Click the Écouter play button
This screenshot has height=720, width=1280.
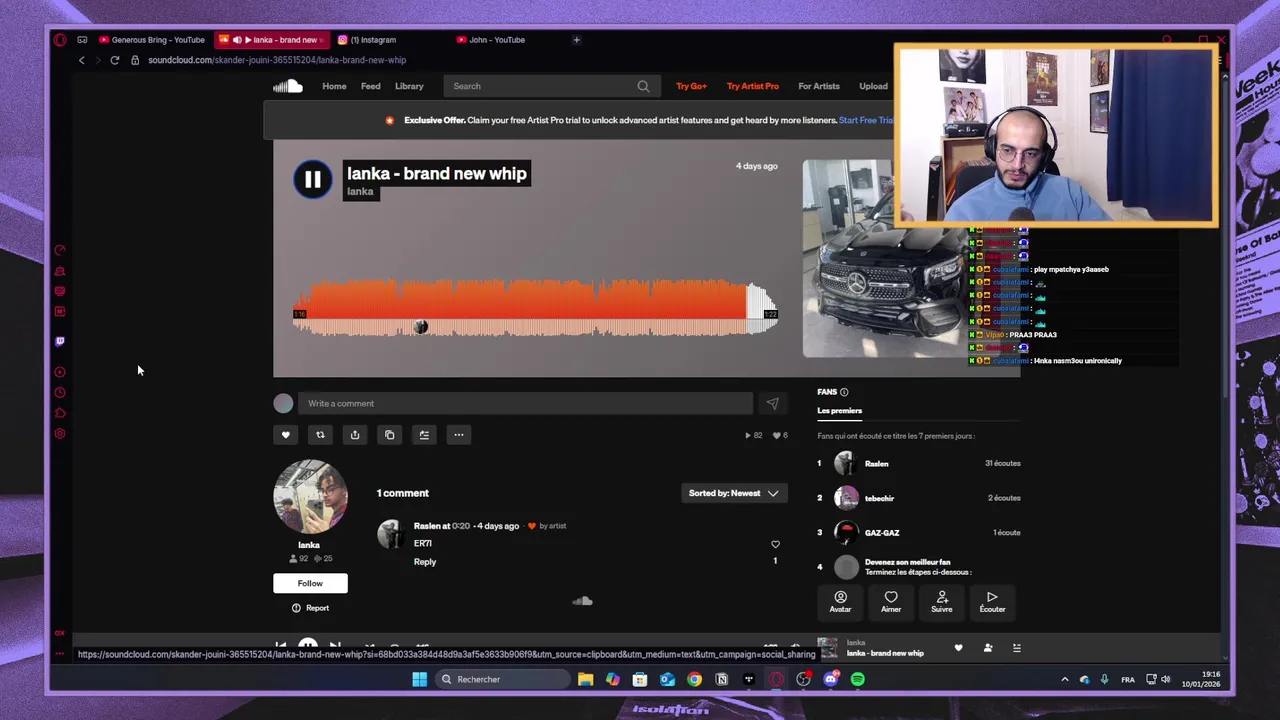pyautogui.click(x=992, y=602)
